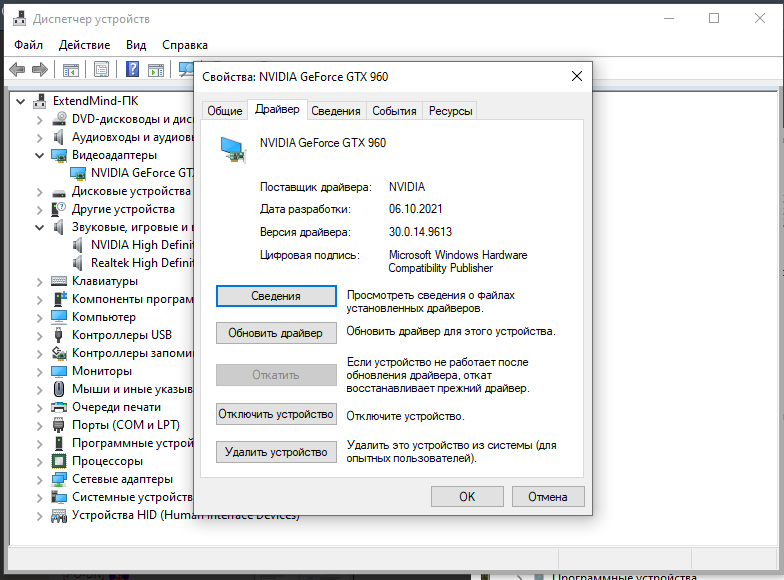The height and width of the screenshot is (580, 784).
Task: Close the NVIDIA properties dialog
Action: click(x=576, y=76)
